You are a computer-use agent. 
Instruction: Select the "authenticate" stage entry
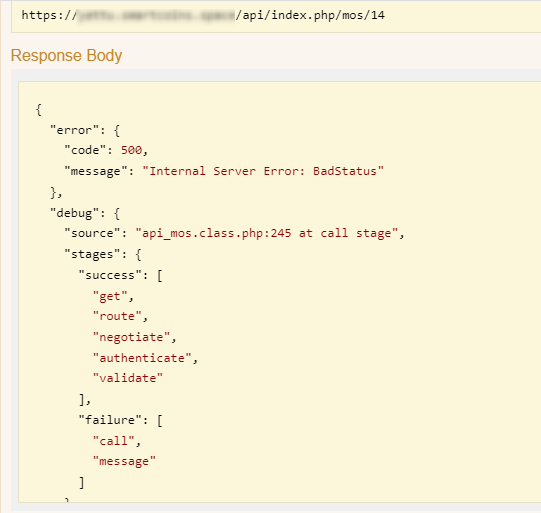point(142,358)
